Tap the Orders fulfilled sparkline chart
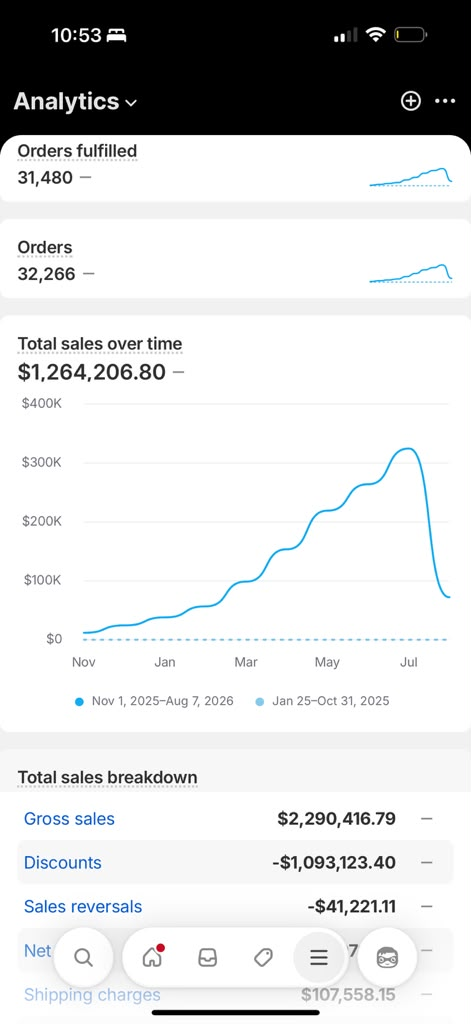 [410, 177]
